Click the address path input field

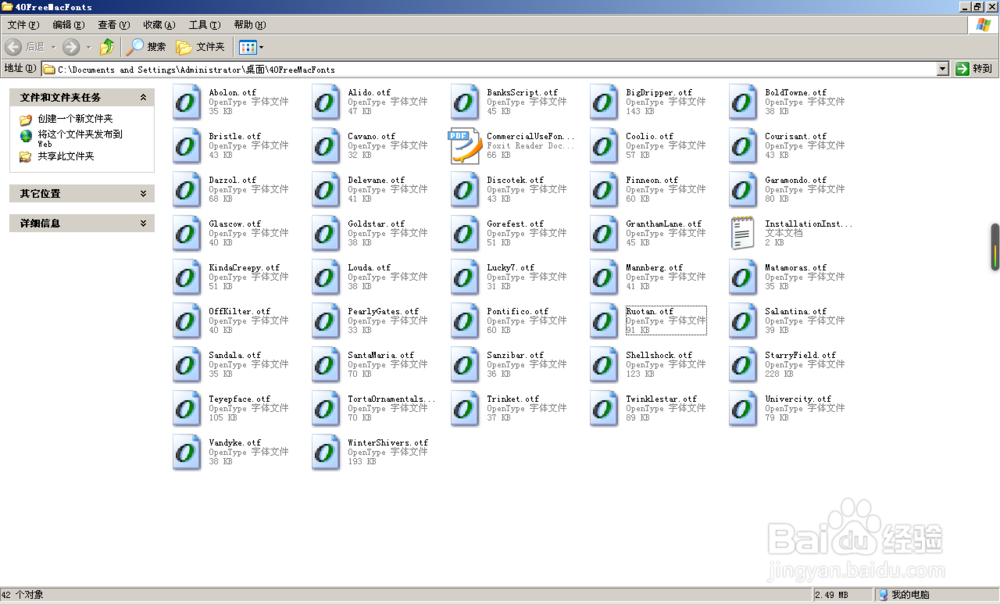(496, 69)
